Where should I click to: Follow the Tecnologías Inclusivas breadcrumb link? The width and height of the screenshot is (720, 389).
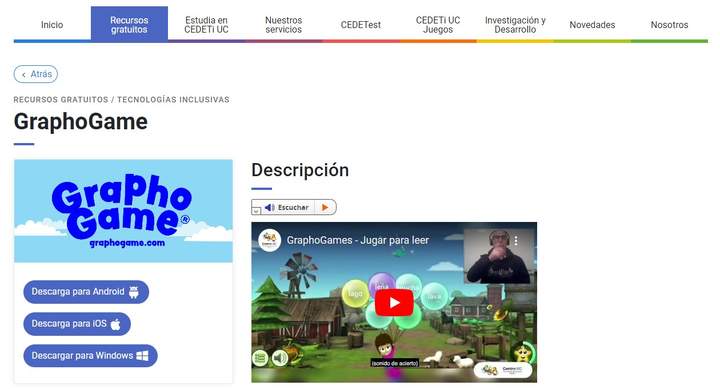173,100
